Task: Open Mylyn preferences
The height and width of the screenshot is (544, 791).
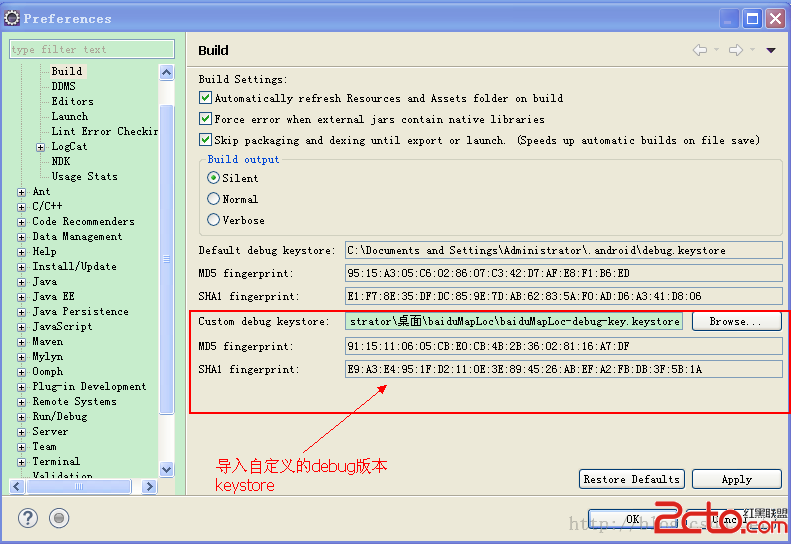Action: coord(48,357)
